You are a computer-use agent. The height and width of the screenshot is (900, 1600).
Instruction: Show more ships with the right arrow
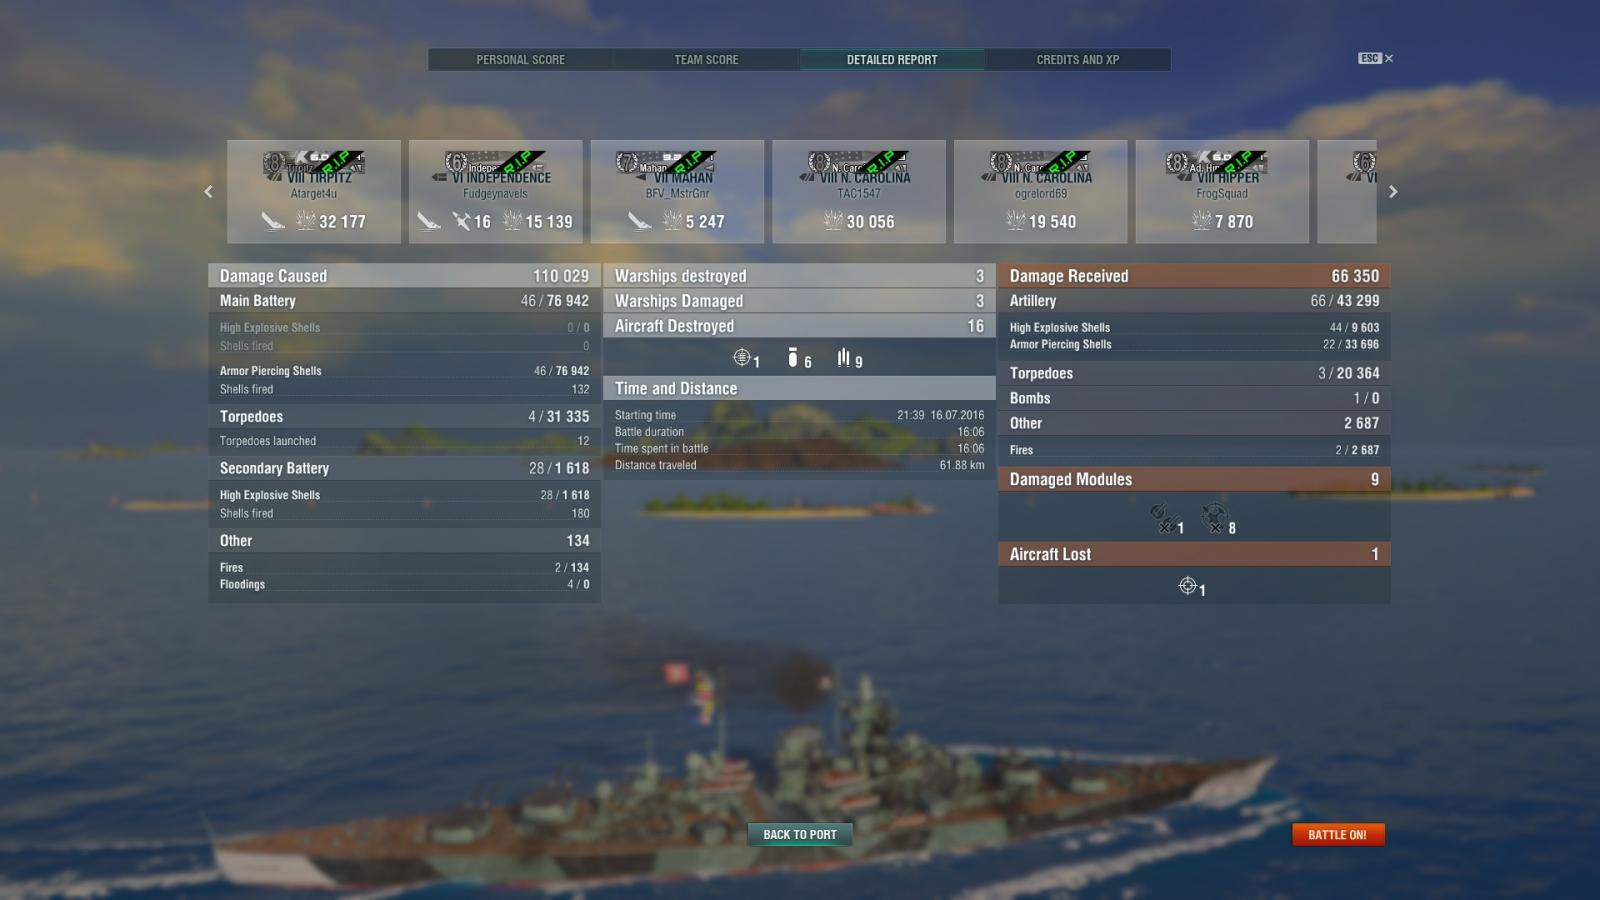click(x=1393, y=192)
